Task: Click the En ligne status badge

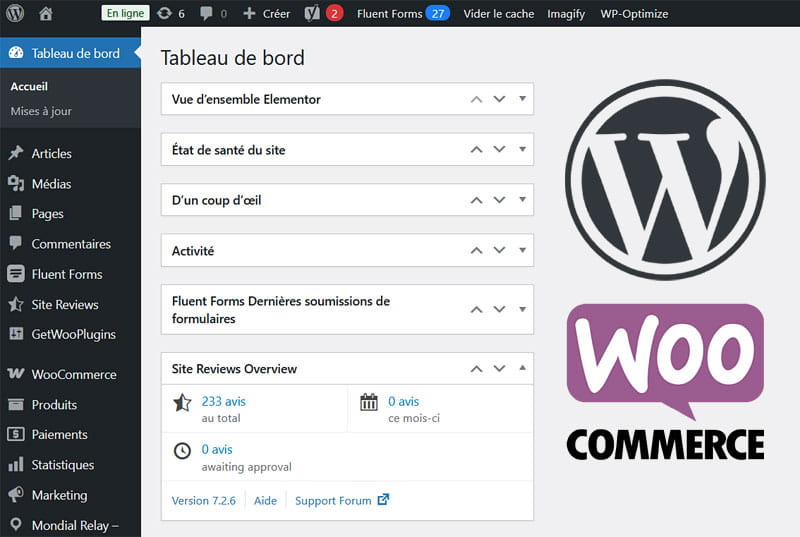Action: [126, 13]
